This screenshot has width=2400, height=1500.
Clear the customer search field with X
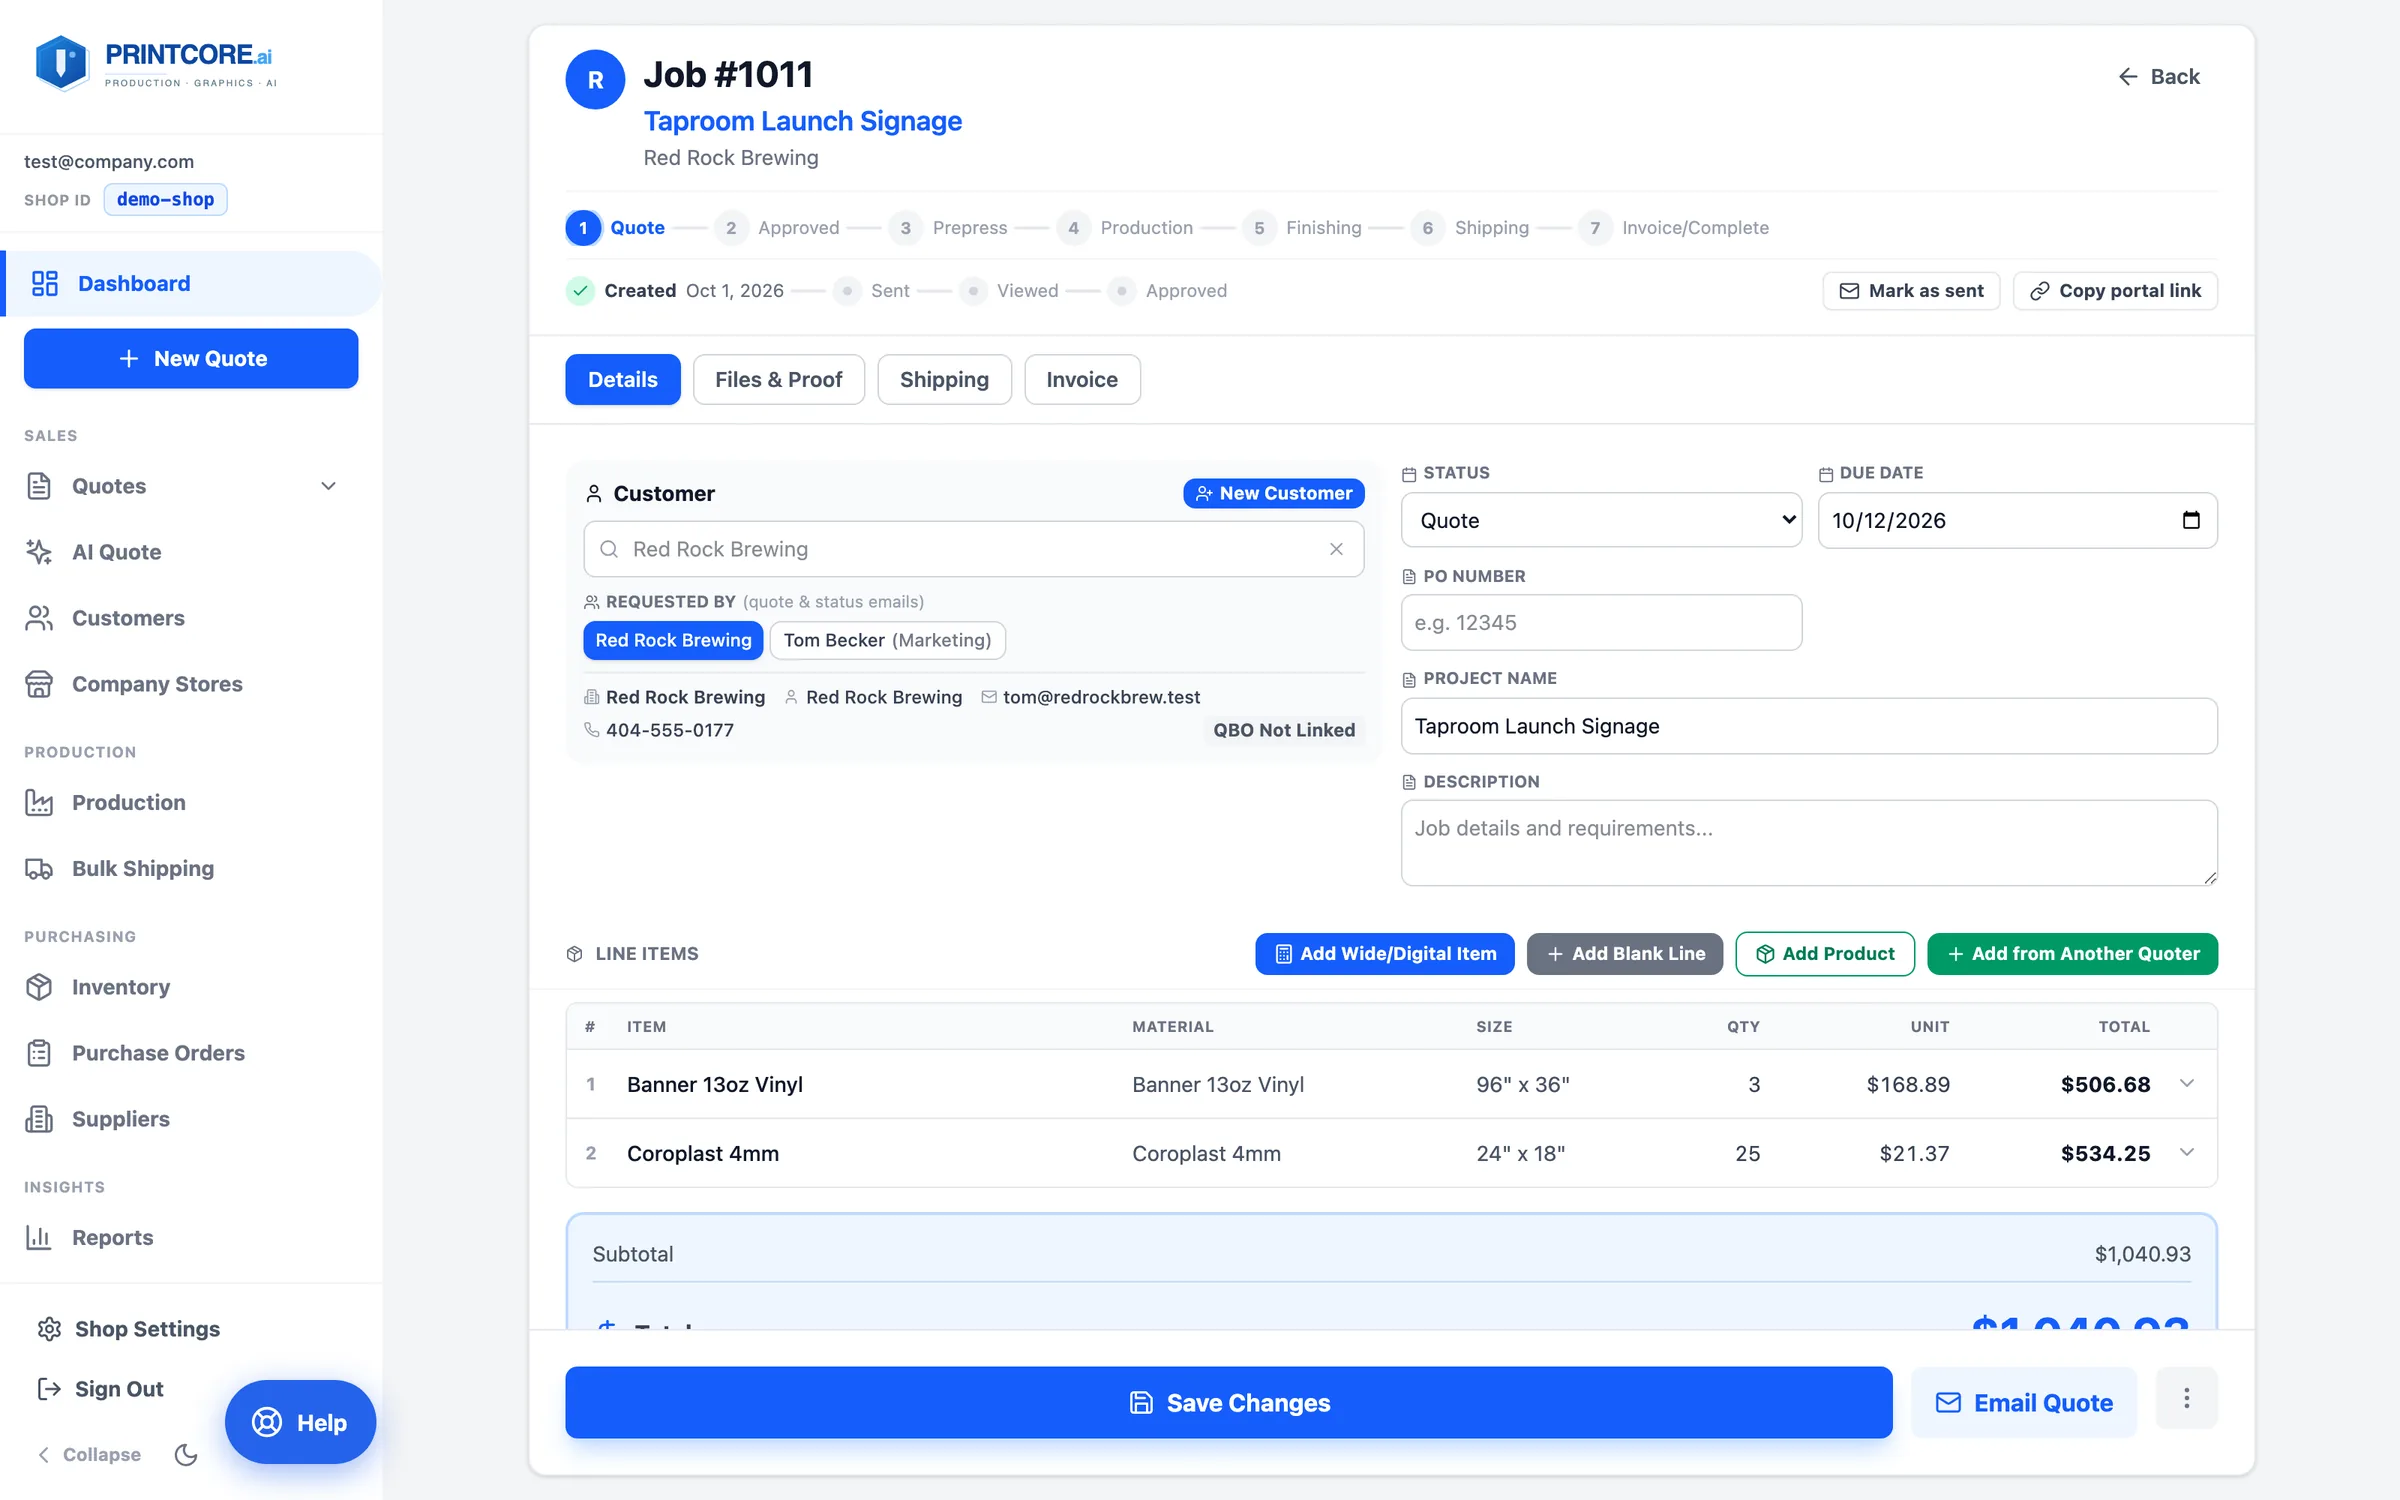coord(1336,549)
